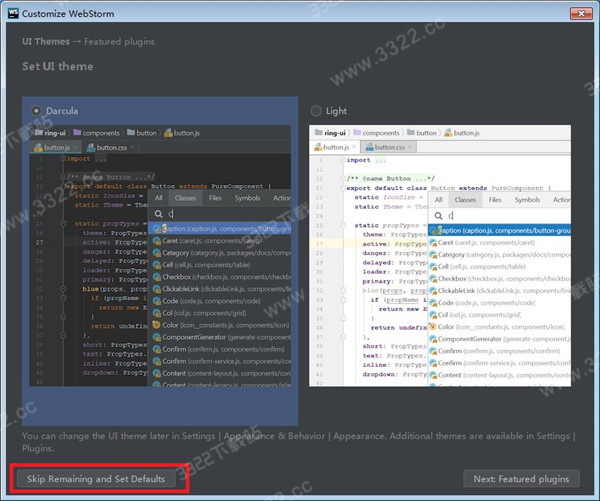Screen dimensions: 600x501
Task: Click the Darcula theme preview image
Action: coord(160,256)
